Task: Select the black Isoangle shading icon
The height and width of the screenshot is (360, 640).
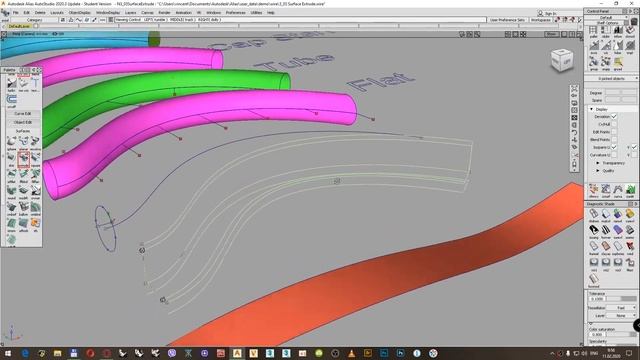Action: [x=593, y=230]
